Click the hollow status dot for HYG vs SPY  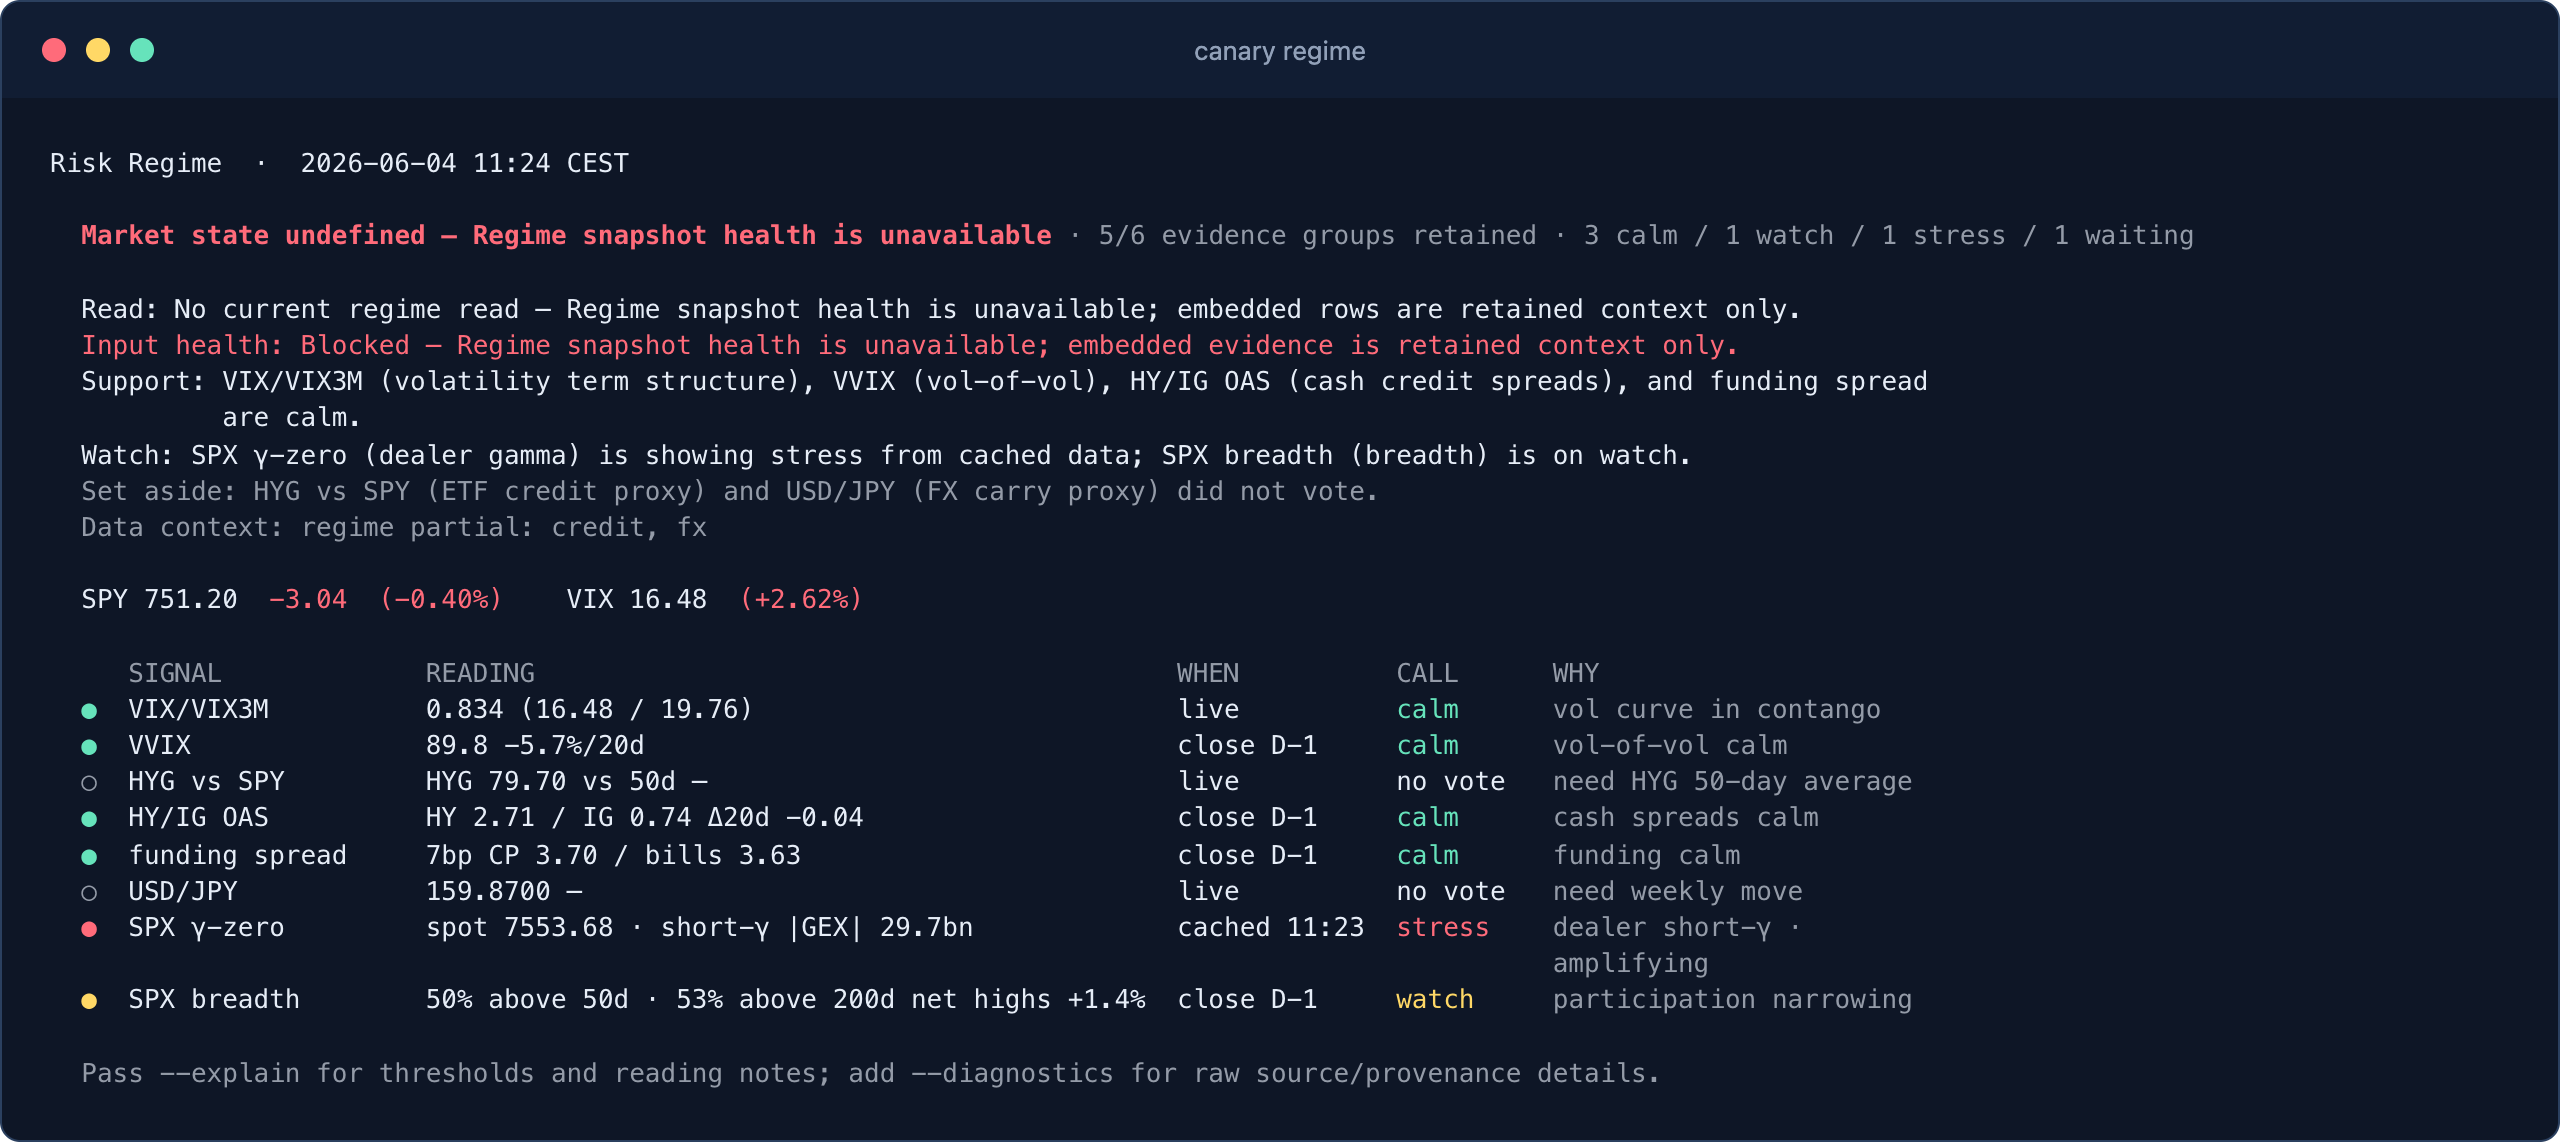(89, 783)
